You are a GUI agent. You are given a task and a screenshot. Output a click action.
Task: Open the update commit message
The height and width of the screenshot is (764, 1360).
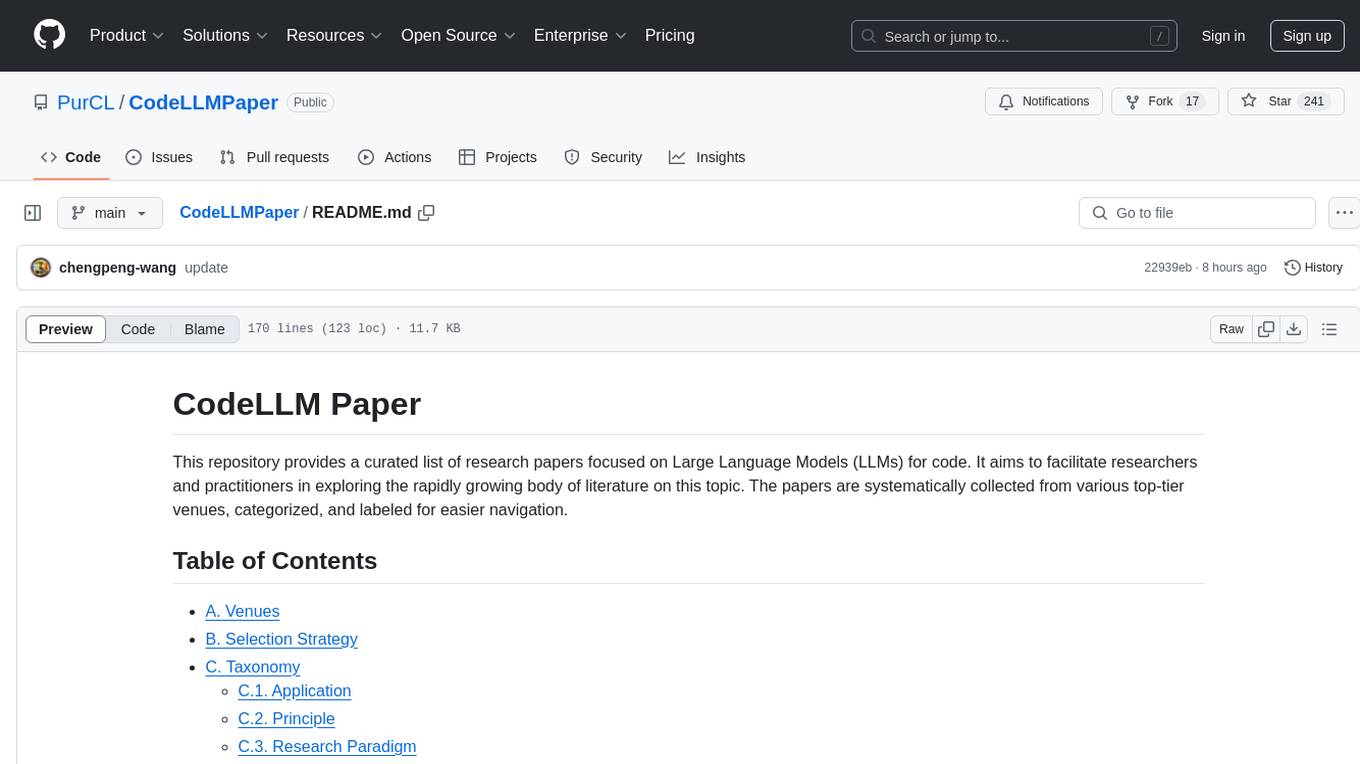[x=206, y=268]
